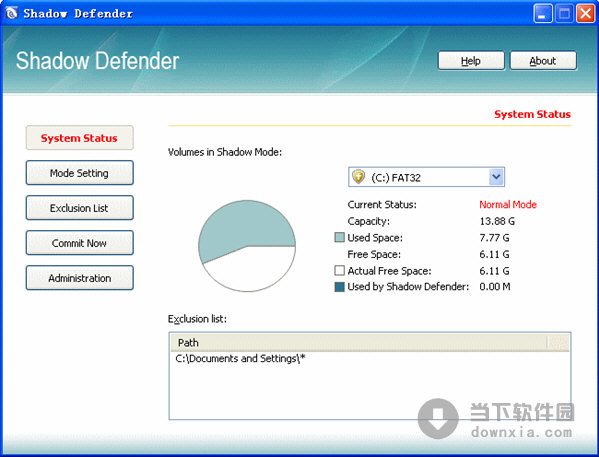Click the 7.77 G used space value

(494, 238)
